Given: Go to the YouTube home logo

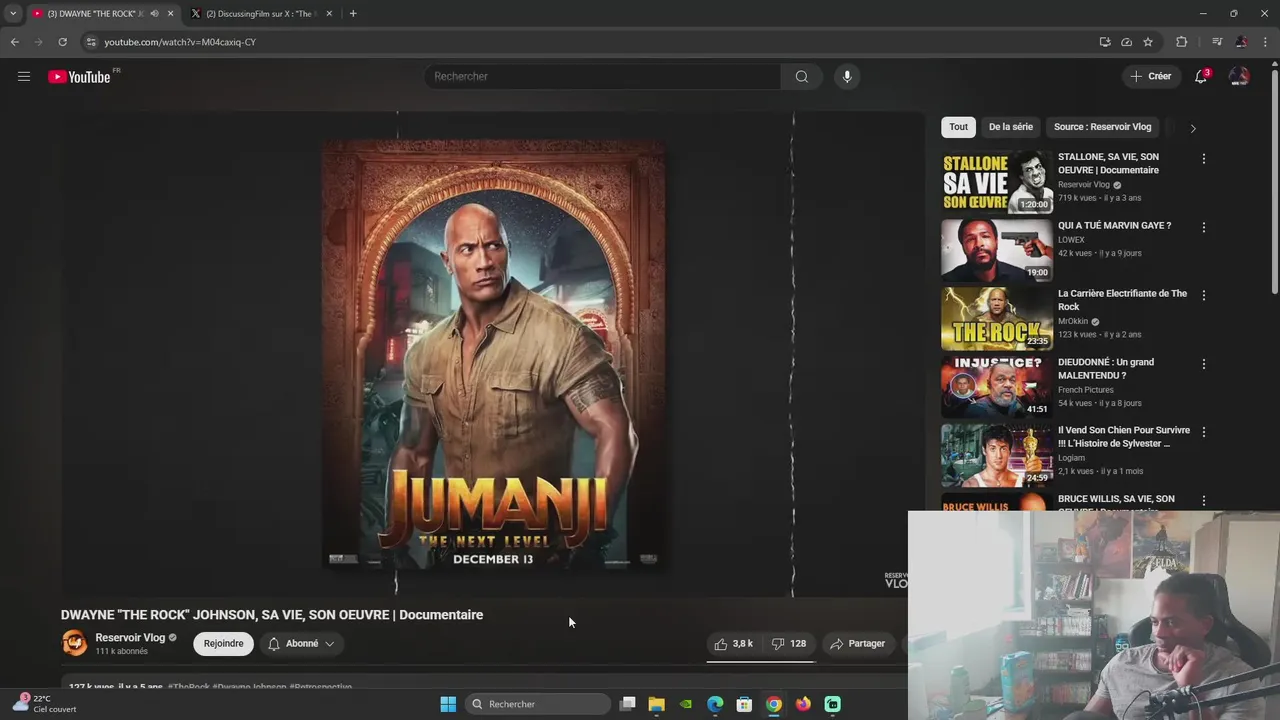Looking at the screenshot, I should coord(80,77).
